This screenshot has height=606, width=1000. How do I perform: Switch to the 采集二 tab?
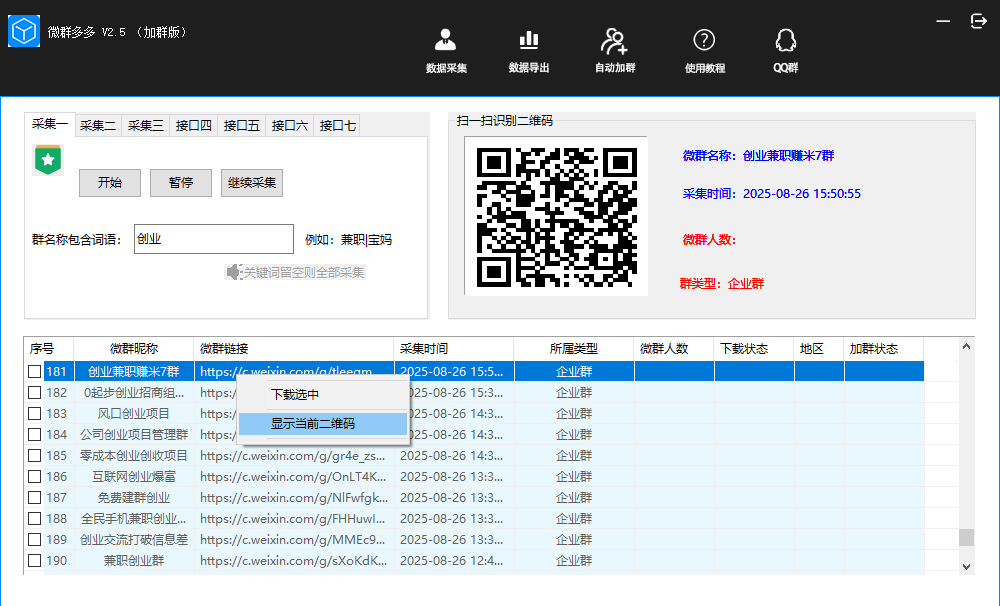pyautogui.click(x=98, y=126)
